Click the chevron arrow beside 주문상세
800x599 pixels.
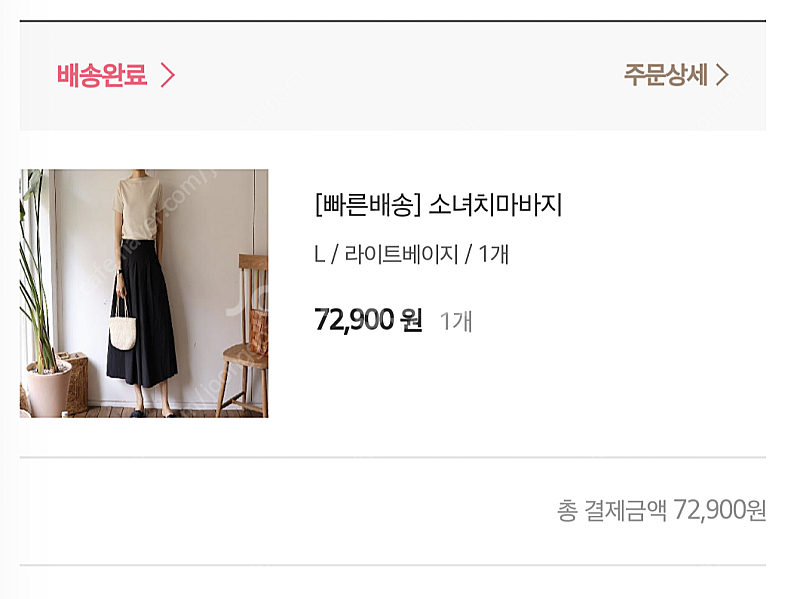(722, 75)
